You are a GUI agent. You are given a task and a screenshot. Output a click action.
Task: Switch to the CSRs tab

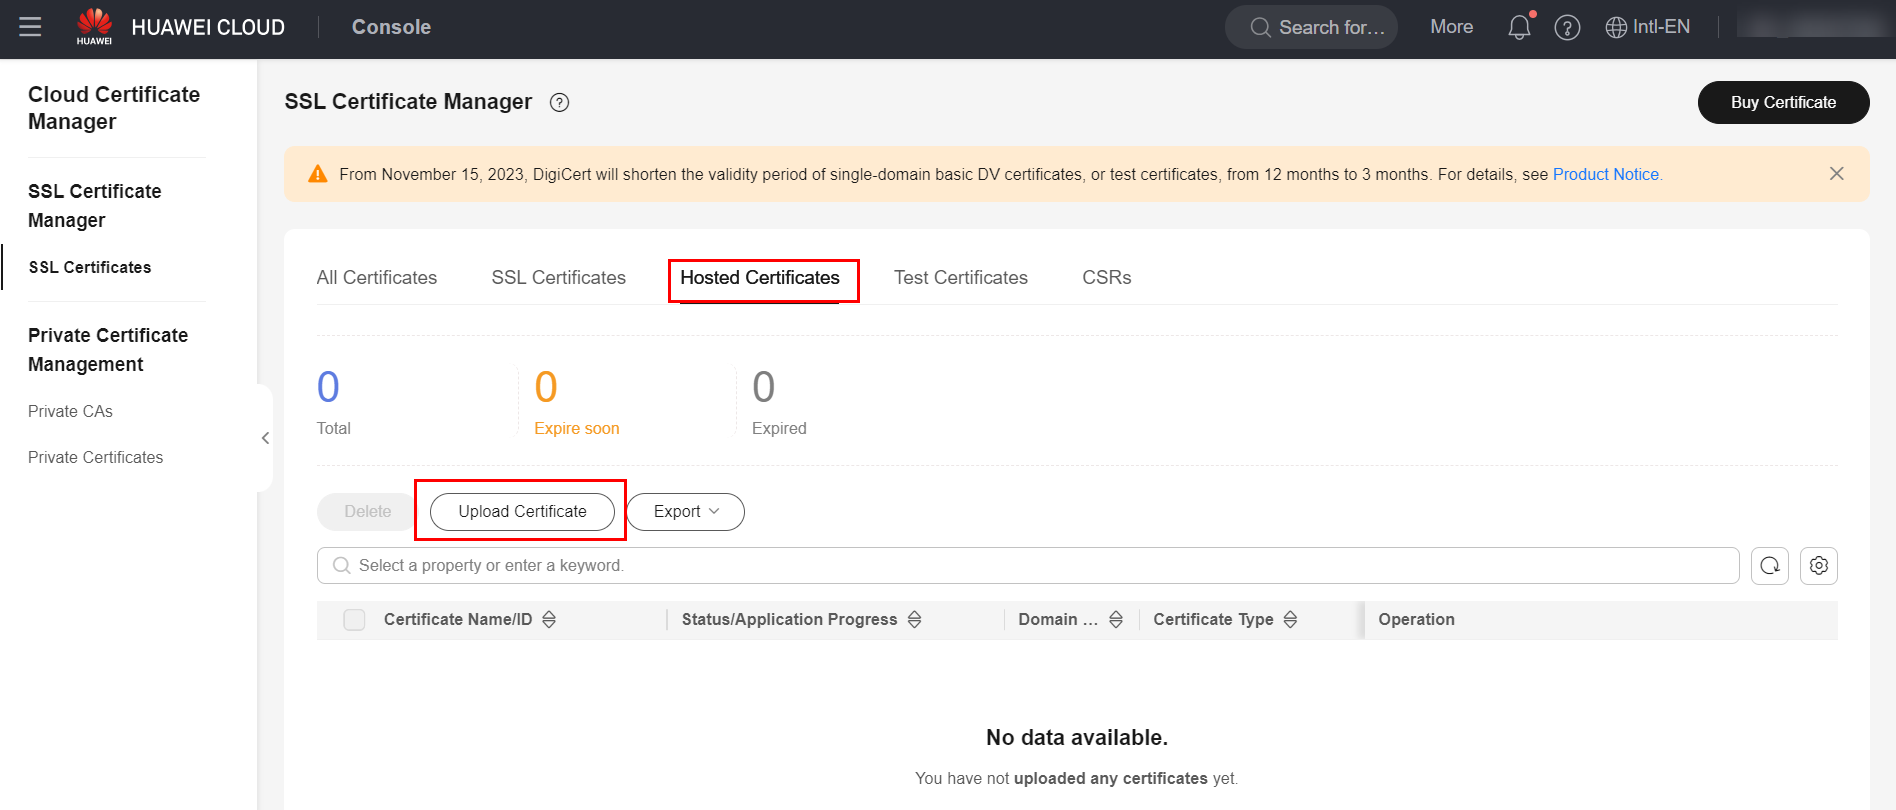(1106, 278)
